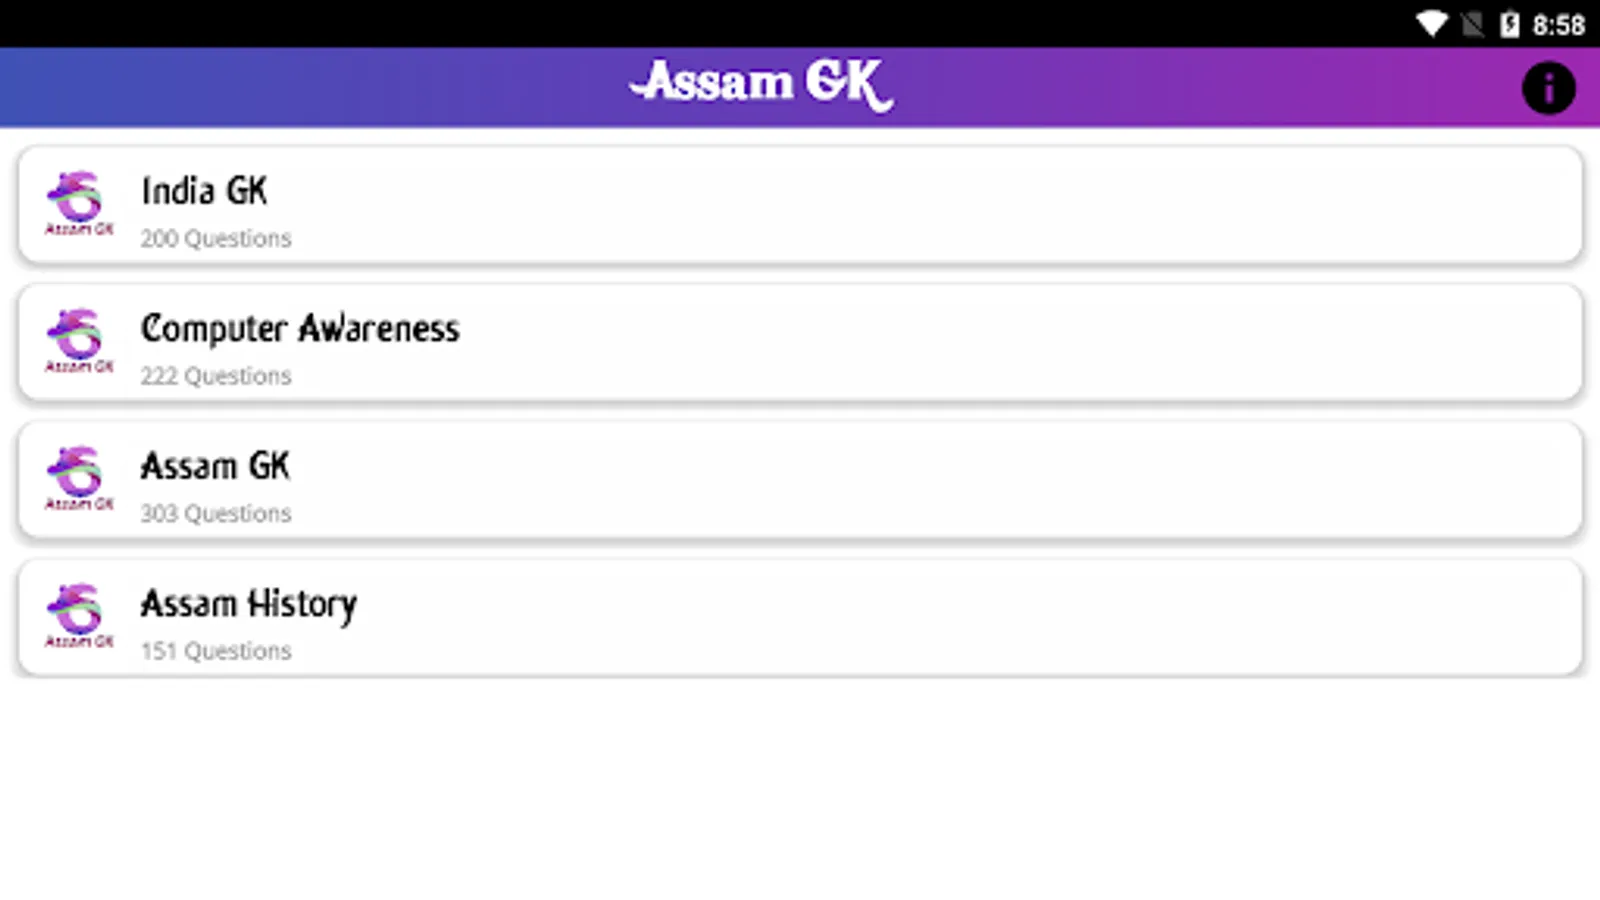Click the 151 Questions subtitle

tap(216, 651)
